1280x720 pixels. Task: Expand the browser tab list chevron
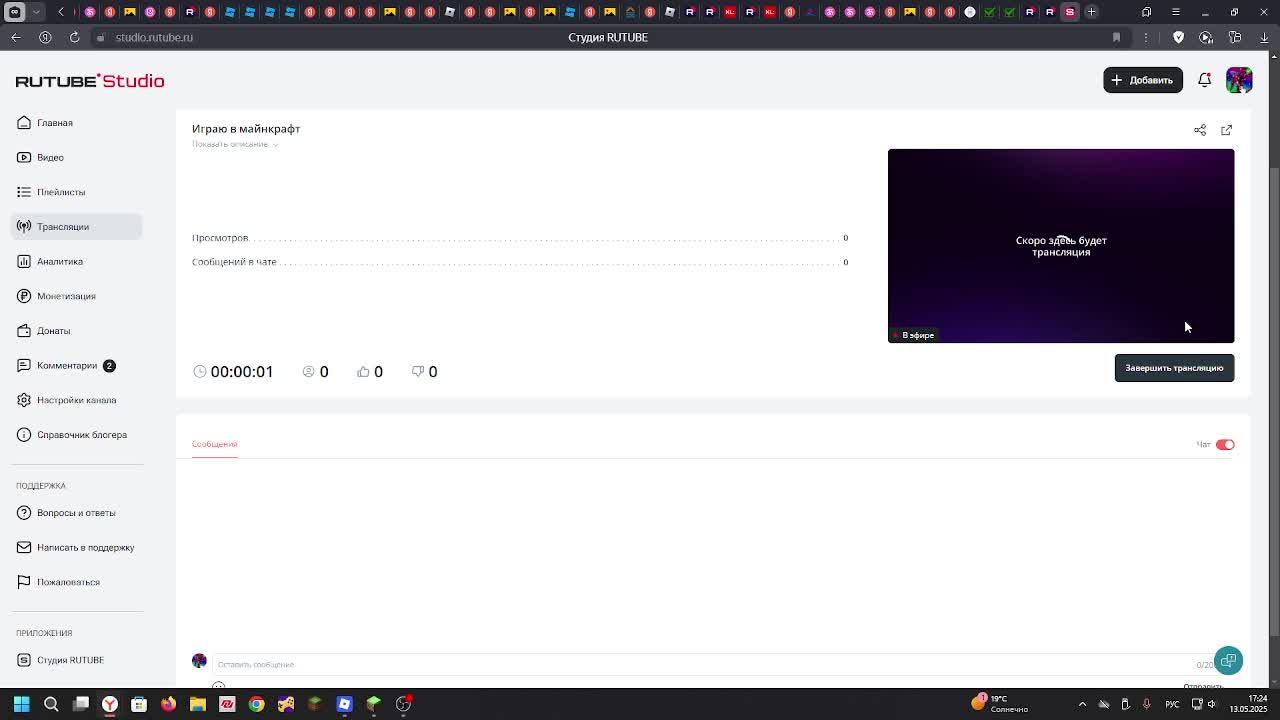click(36, 12)
